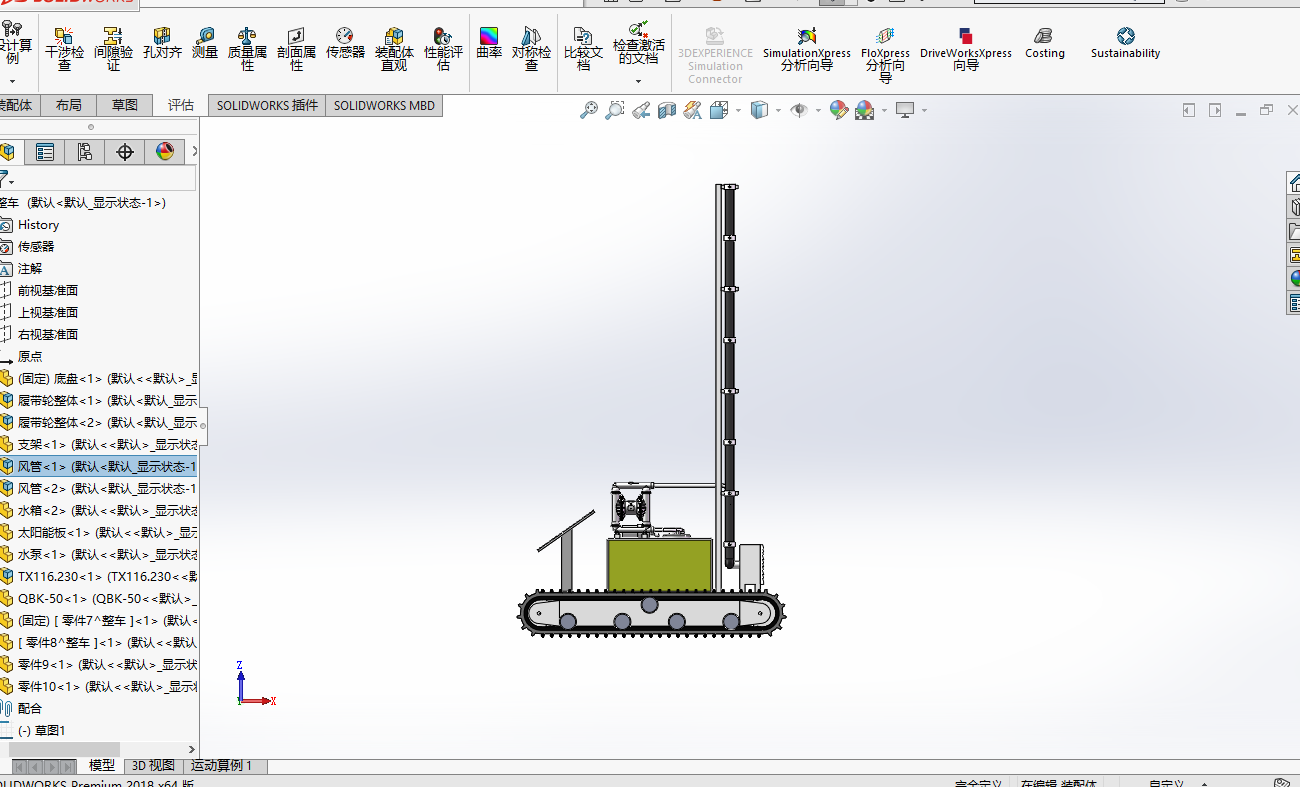Select 前视基准面 front plane
The height and width of the screenshot is (787, 1300).
coord(48,291)
